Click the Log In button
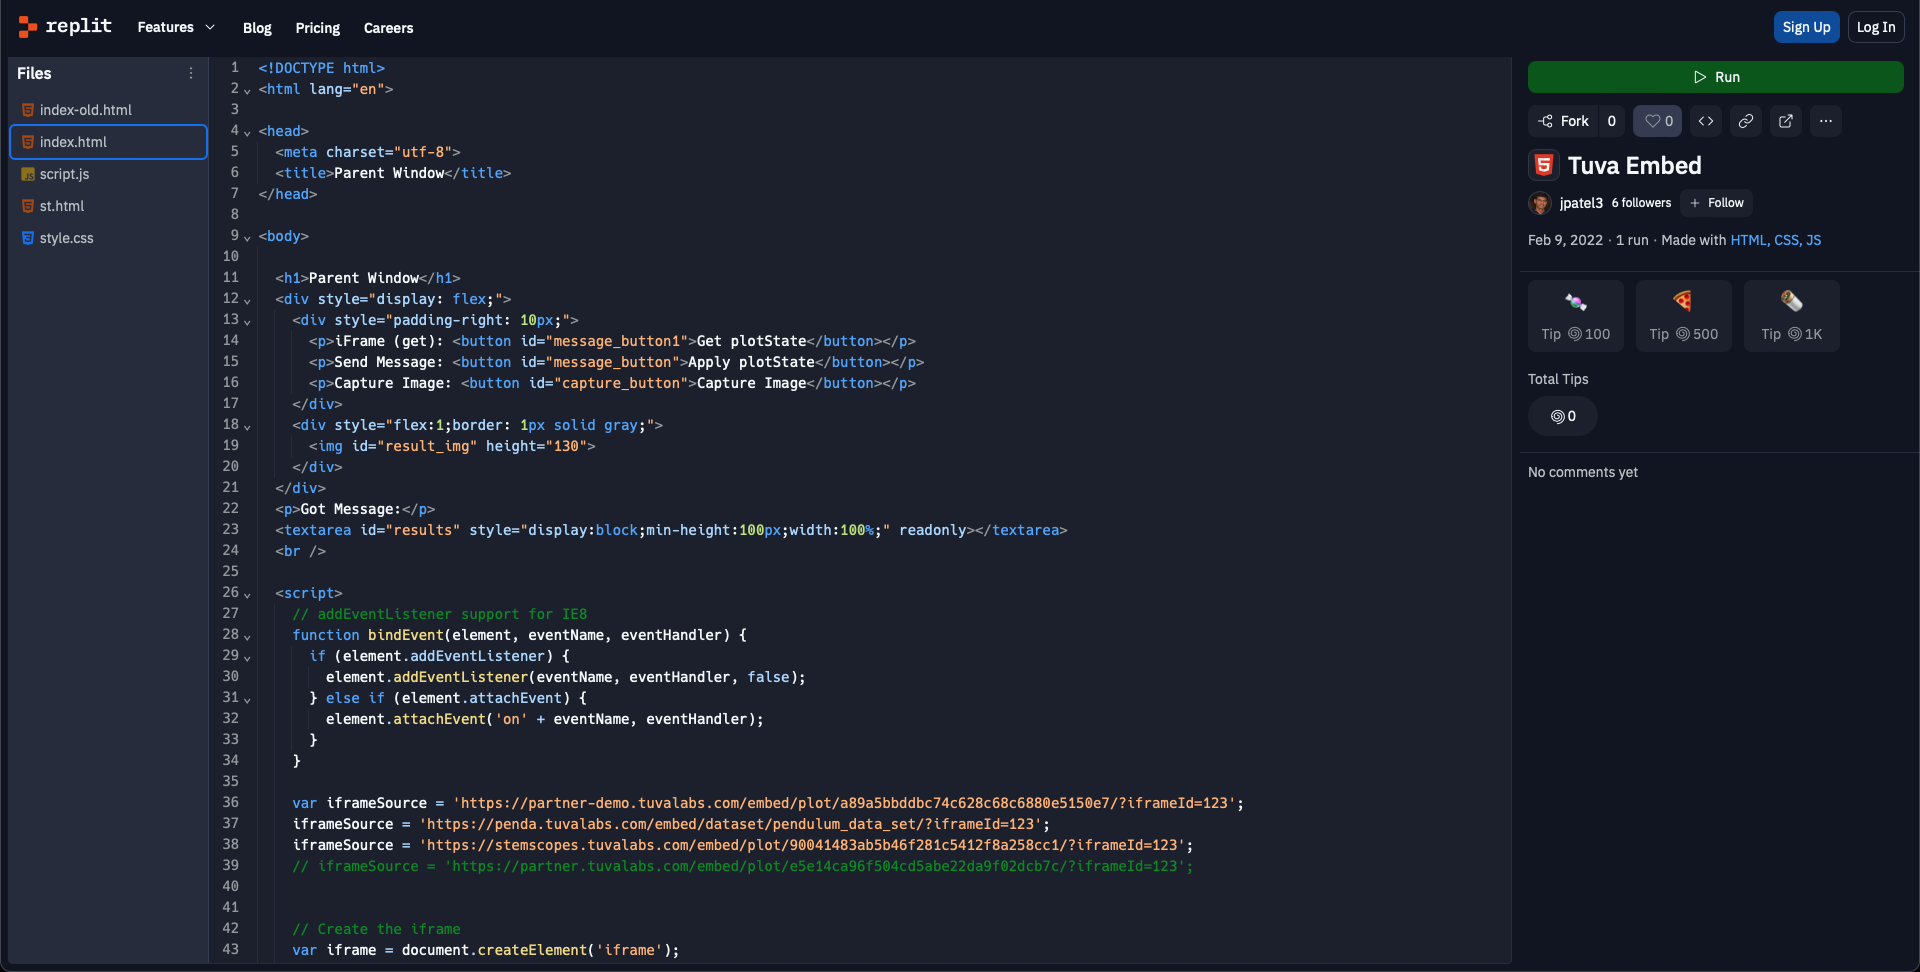This screenshot has width=1920, height=972. (1876, 27)
